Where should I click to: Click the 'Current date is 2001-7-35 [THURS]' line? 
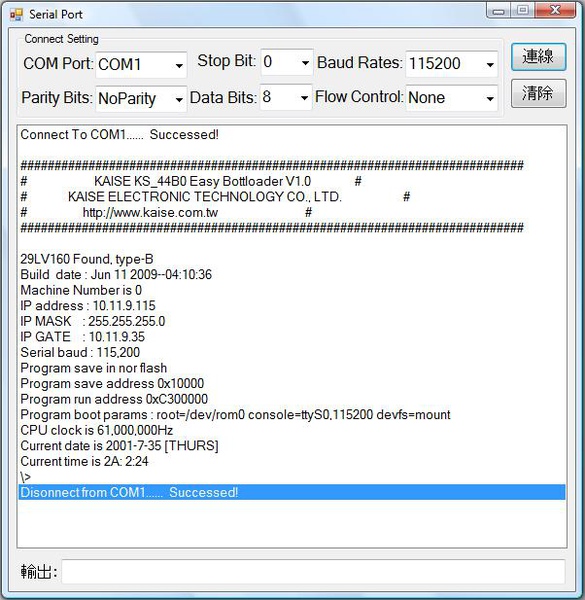(119, 446)
